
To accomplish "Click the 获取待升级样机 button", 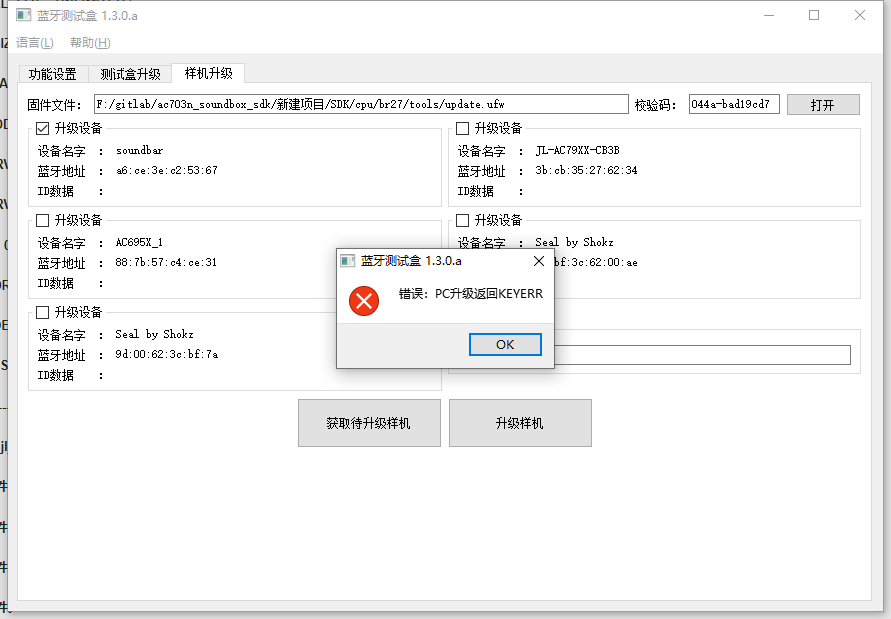I will point(369,423).
